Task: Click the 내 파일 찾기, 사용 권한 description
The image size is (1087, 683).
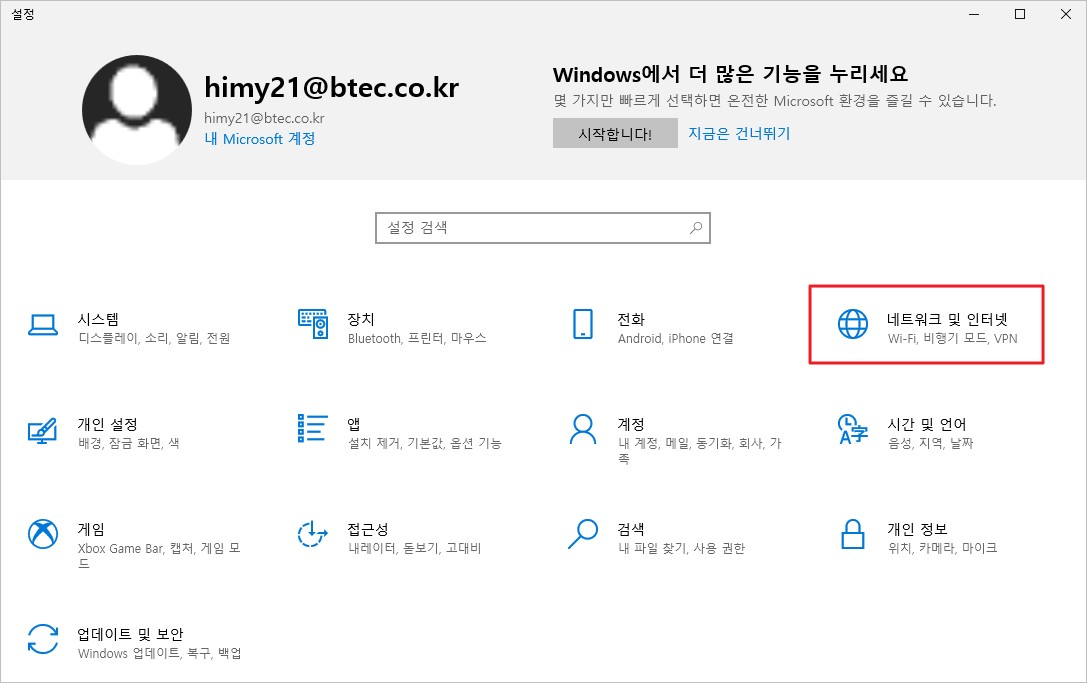Action: coord(681,548)
